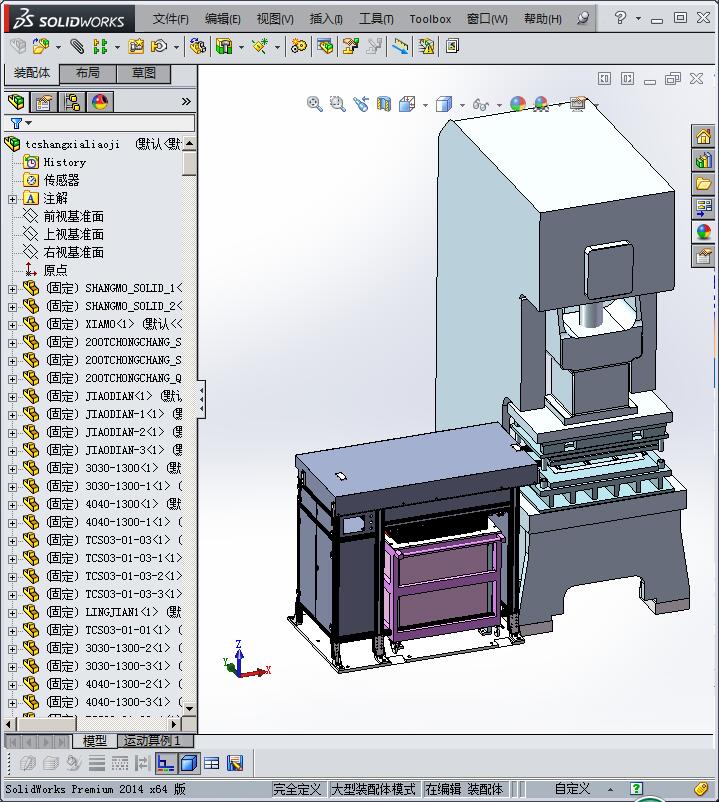The image size is (719, 802).
Task: Click the Insert Components toolbar icon
Action: tap(41, 47)
